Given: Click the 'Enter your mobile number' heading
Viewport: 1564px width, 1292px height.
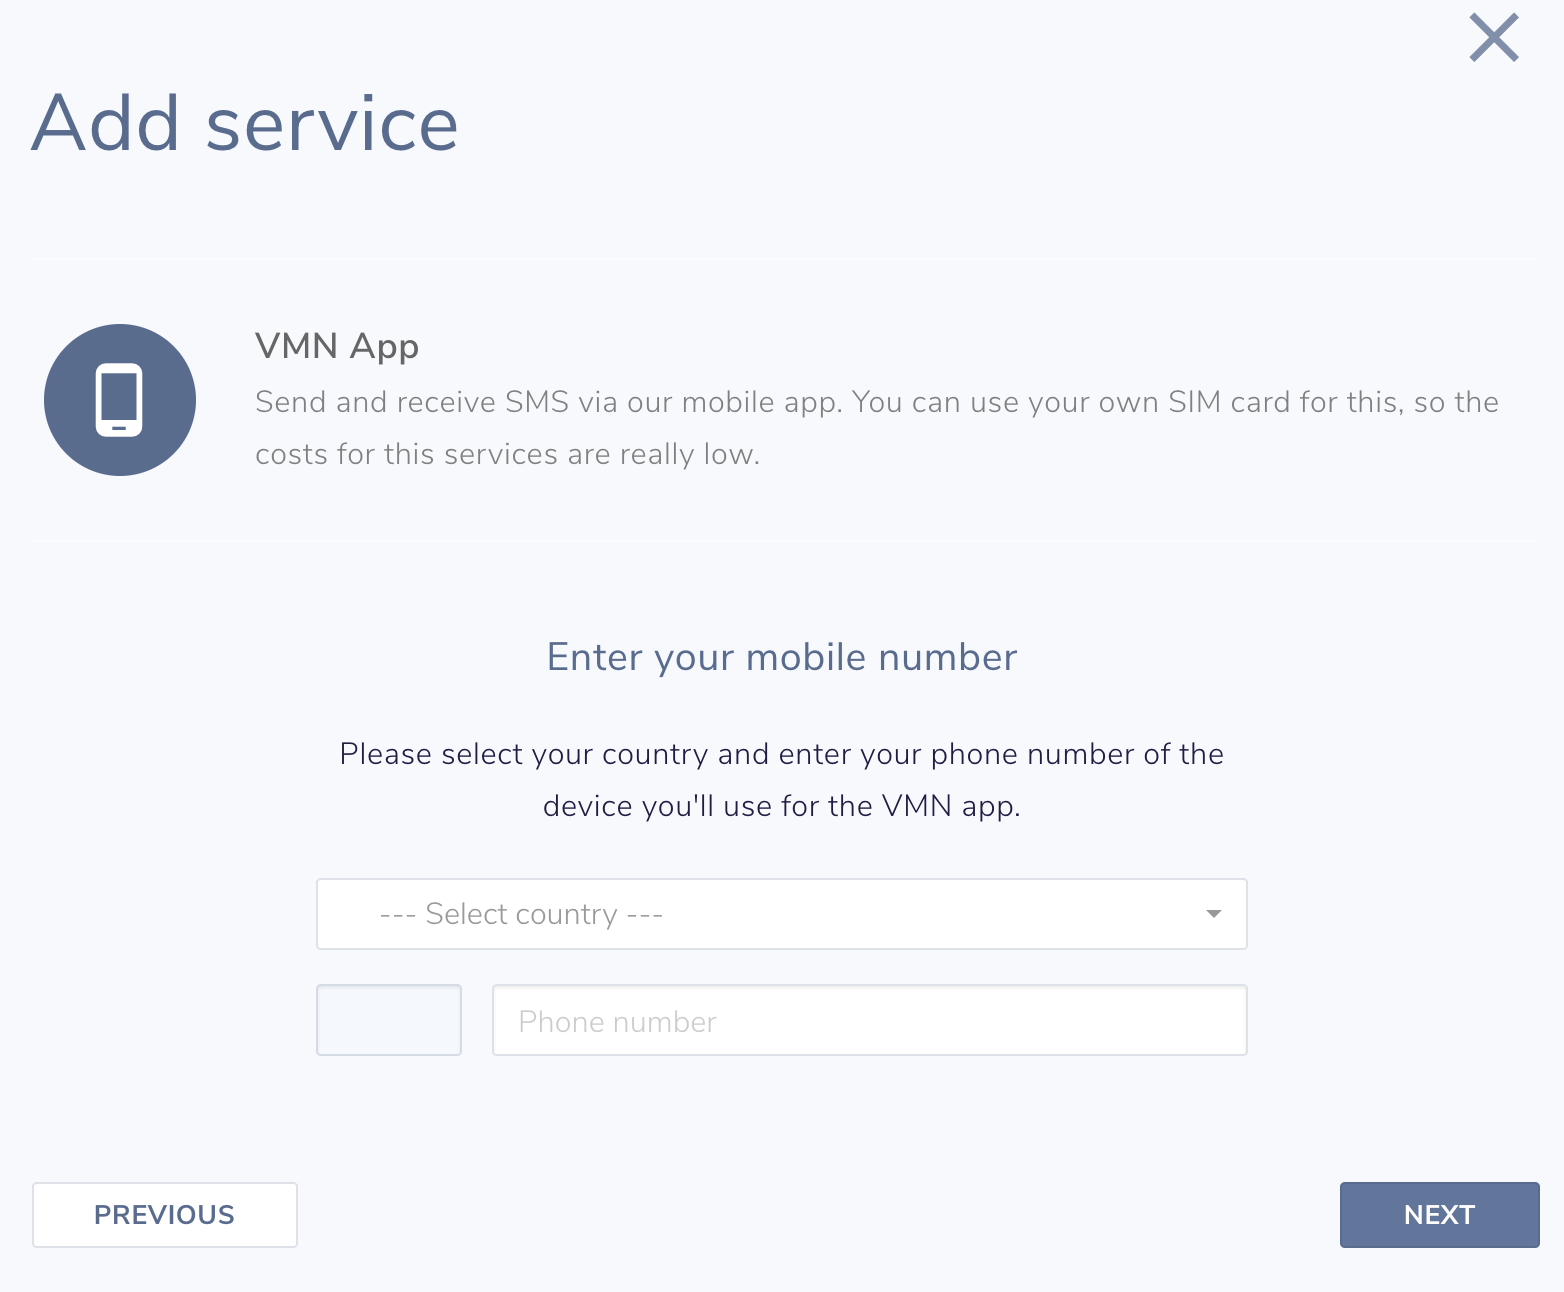Looking at the screenshot, I should click(x=781, y=657).
